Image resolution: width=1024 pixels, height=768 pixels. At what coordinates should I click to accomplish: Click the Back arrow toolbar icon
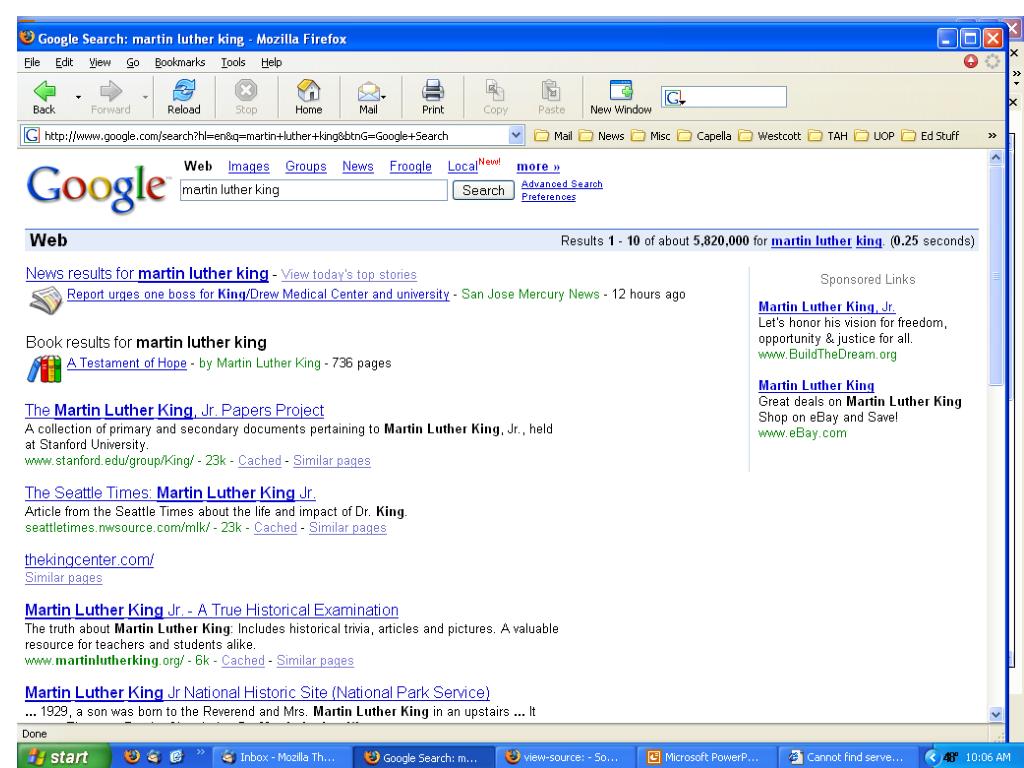tap(44, 91)
